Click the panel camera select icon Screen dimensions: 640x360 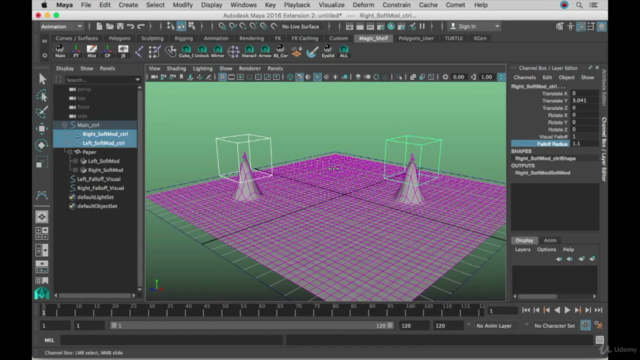[154, 77]
